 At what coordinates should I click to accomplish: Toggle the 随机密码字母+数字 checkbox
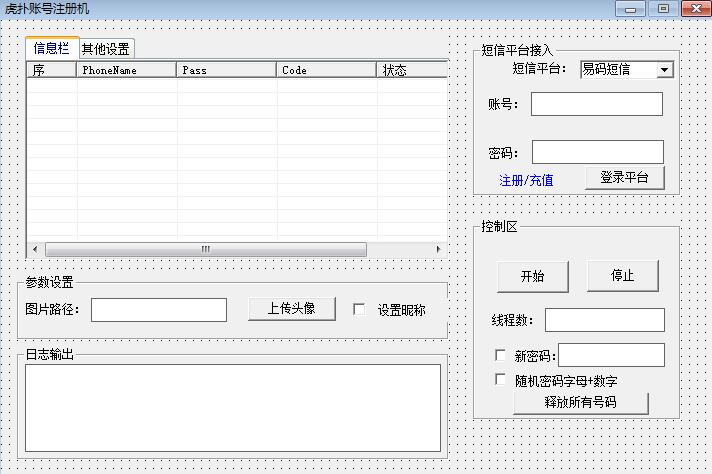click(500, 380)
